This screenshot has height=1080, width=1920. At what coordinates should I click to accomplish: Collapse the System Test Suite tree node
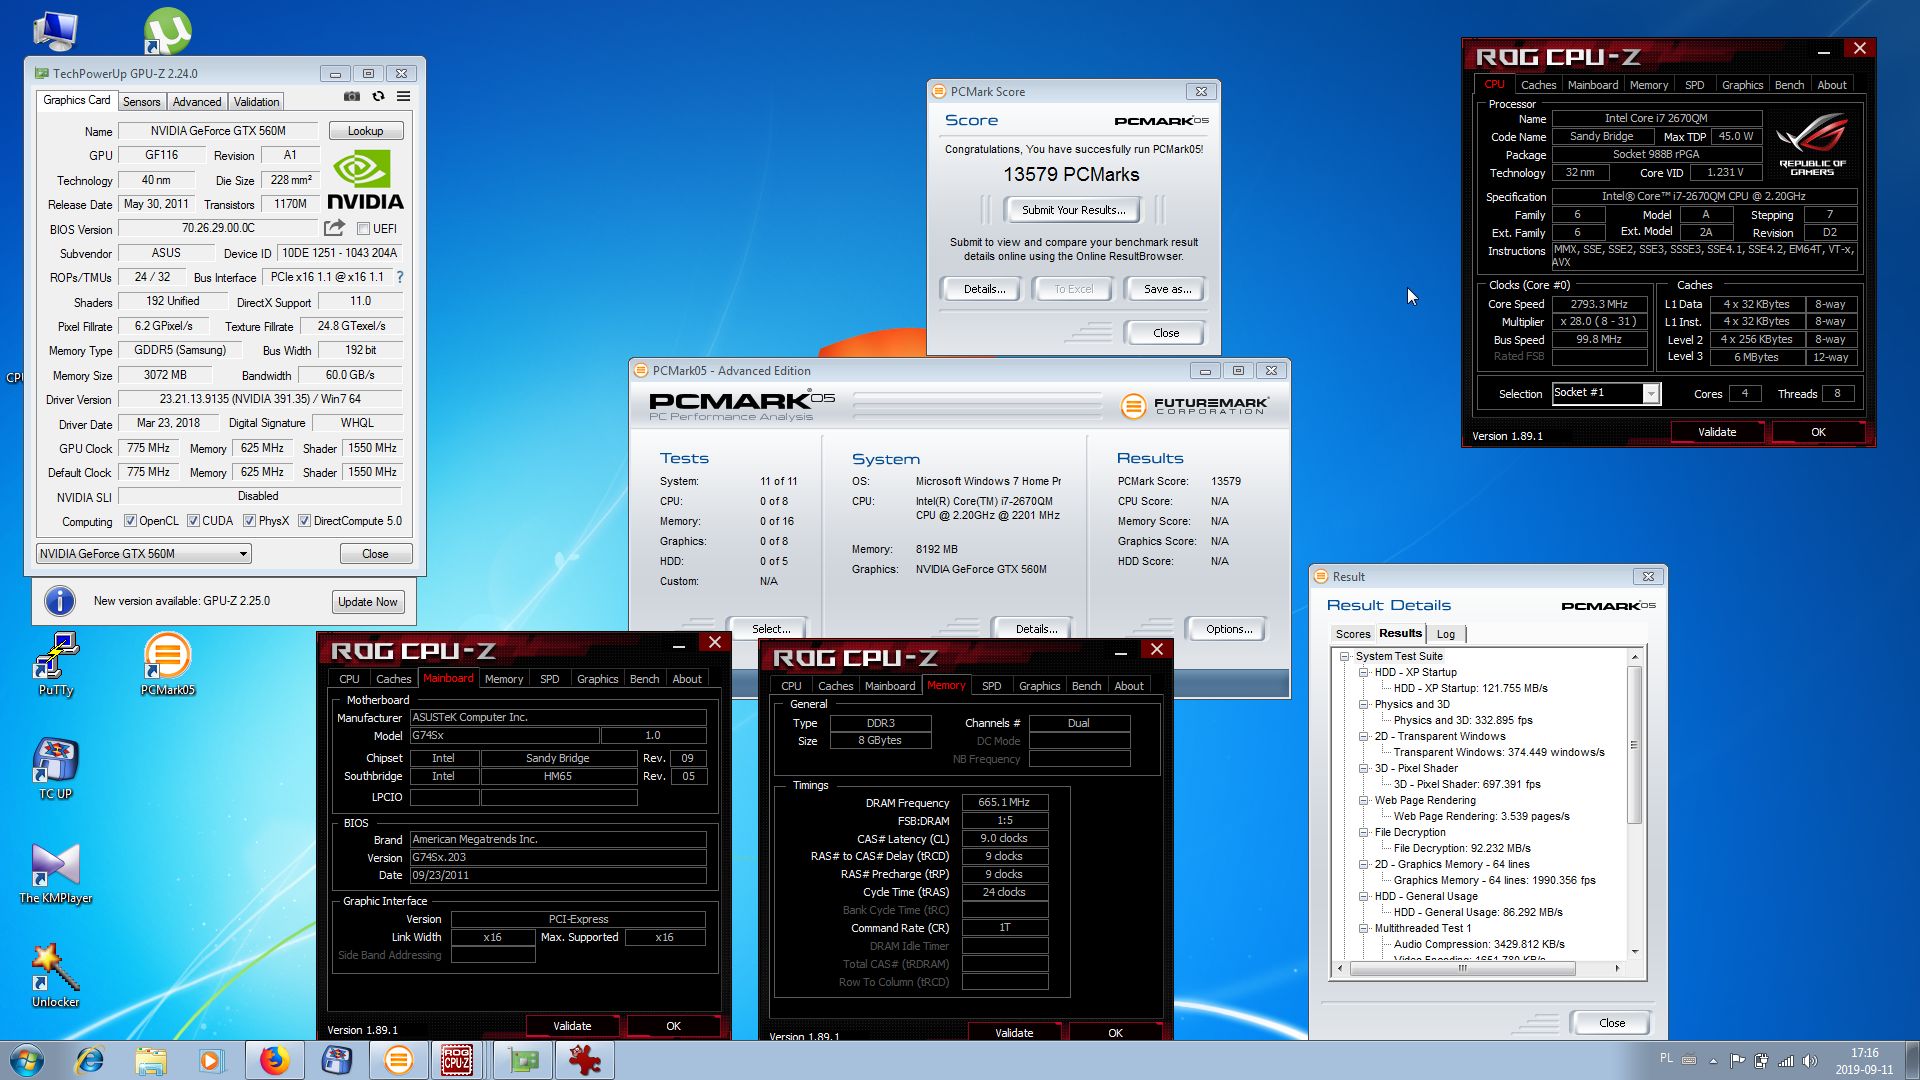pos(1345,657)
